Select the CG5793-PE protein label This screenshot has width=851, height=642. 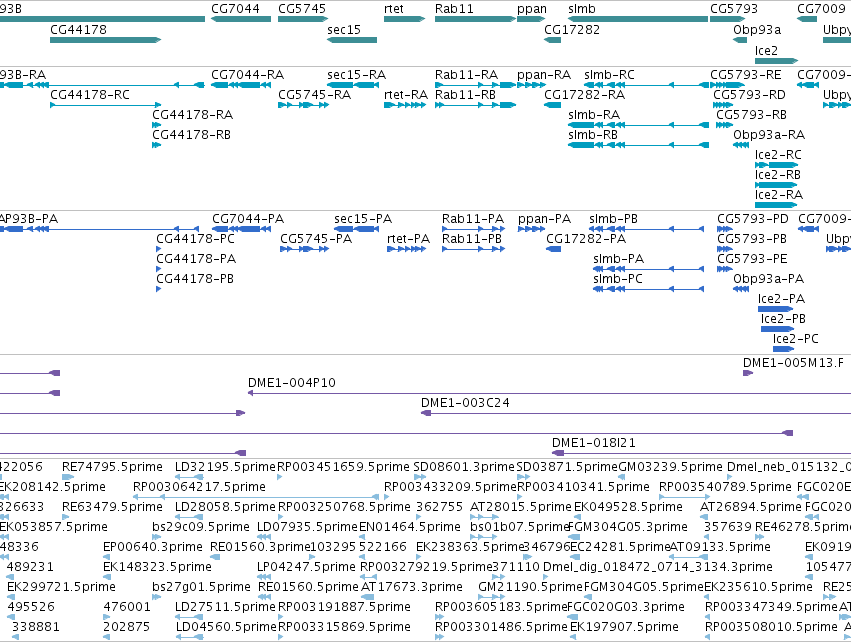point(752,259)
